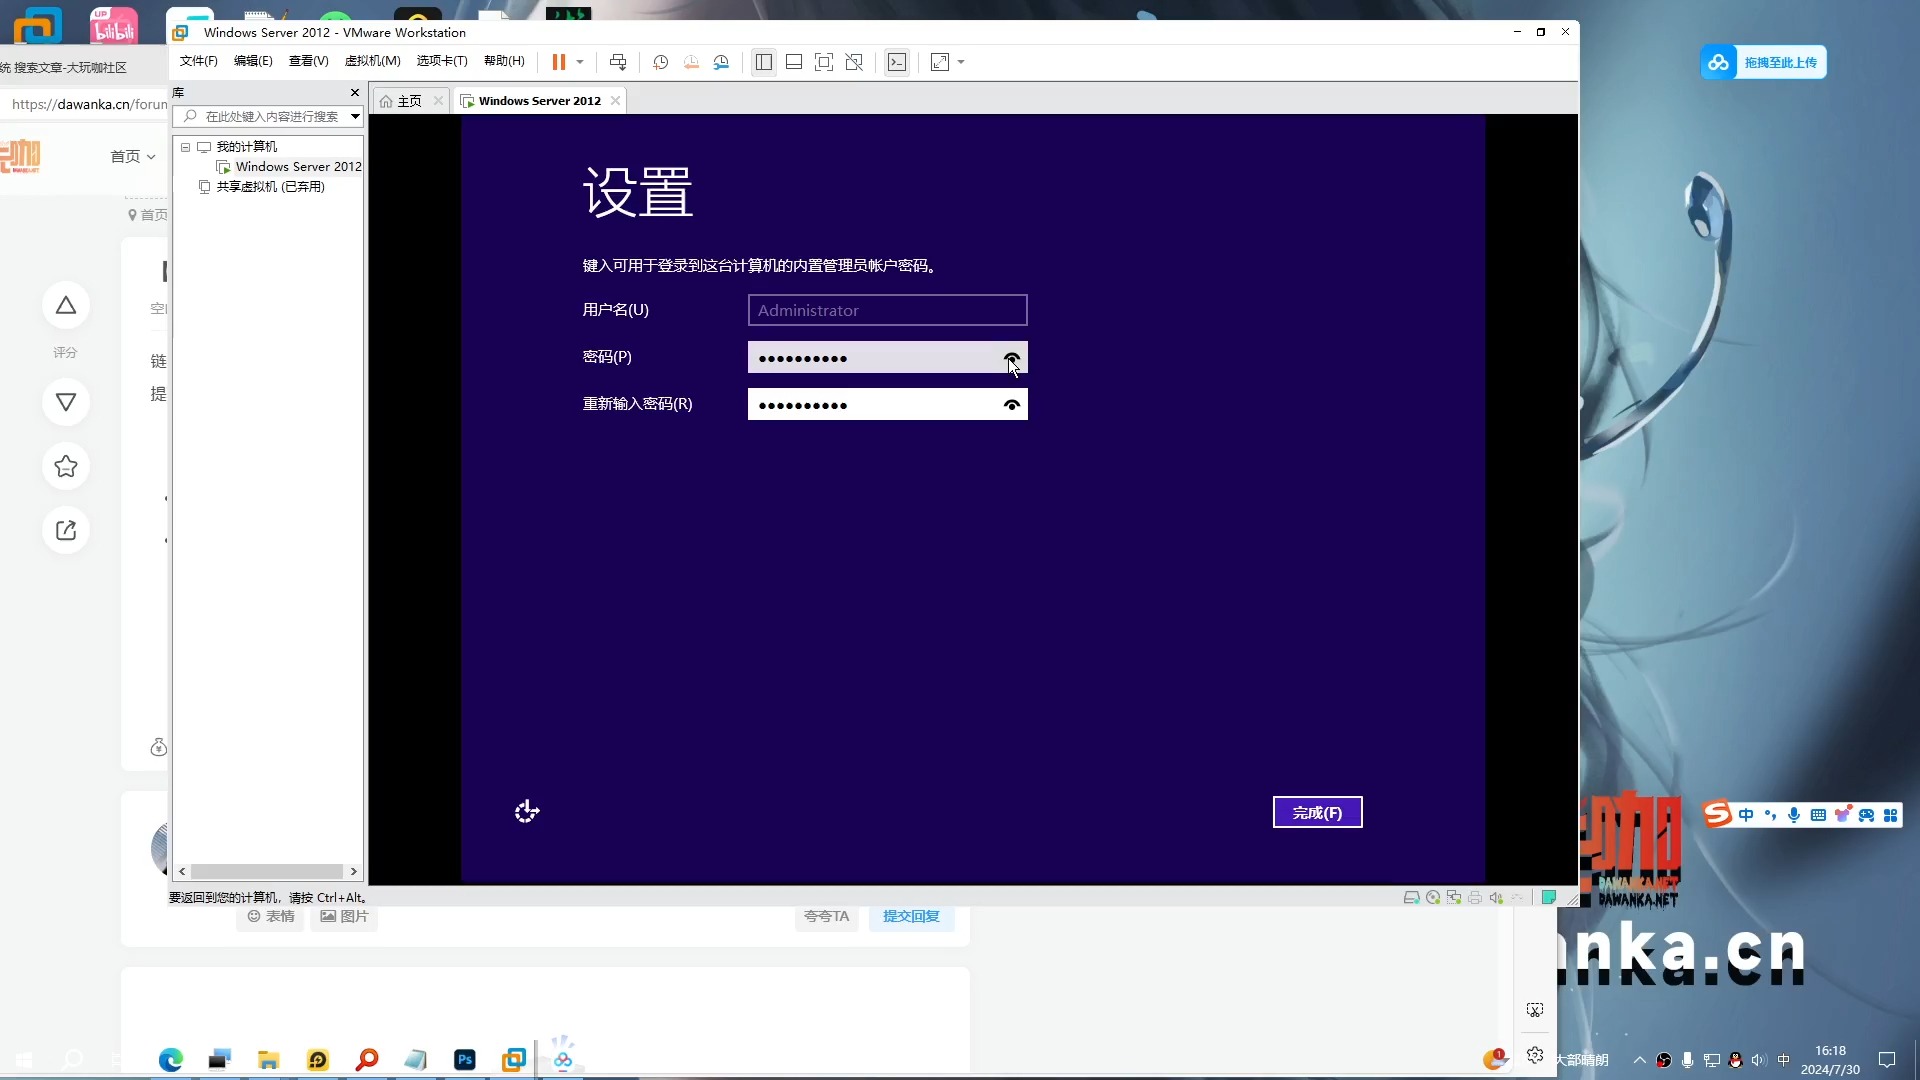Click the sound device status icon
The width and height of the screenshot is (1920, 1080).
[1497, 897]
